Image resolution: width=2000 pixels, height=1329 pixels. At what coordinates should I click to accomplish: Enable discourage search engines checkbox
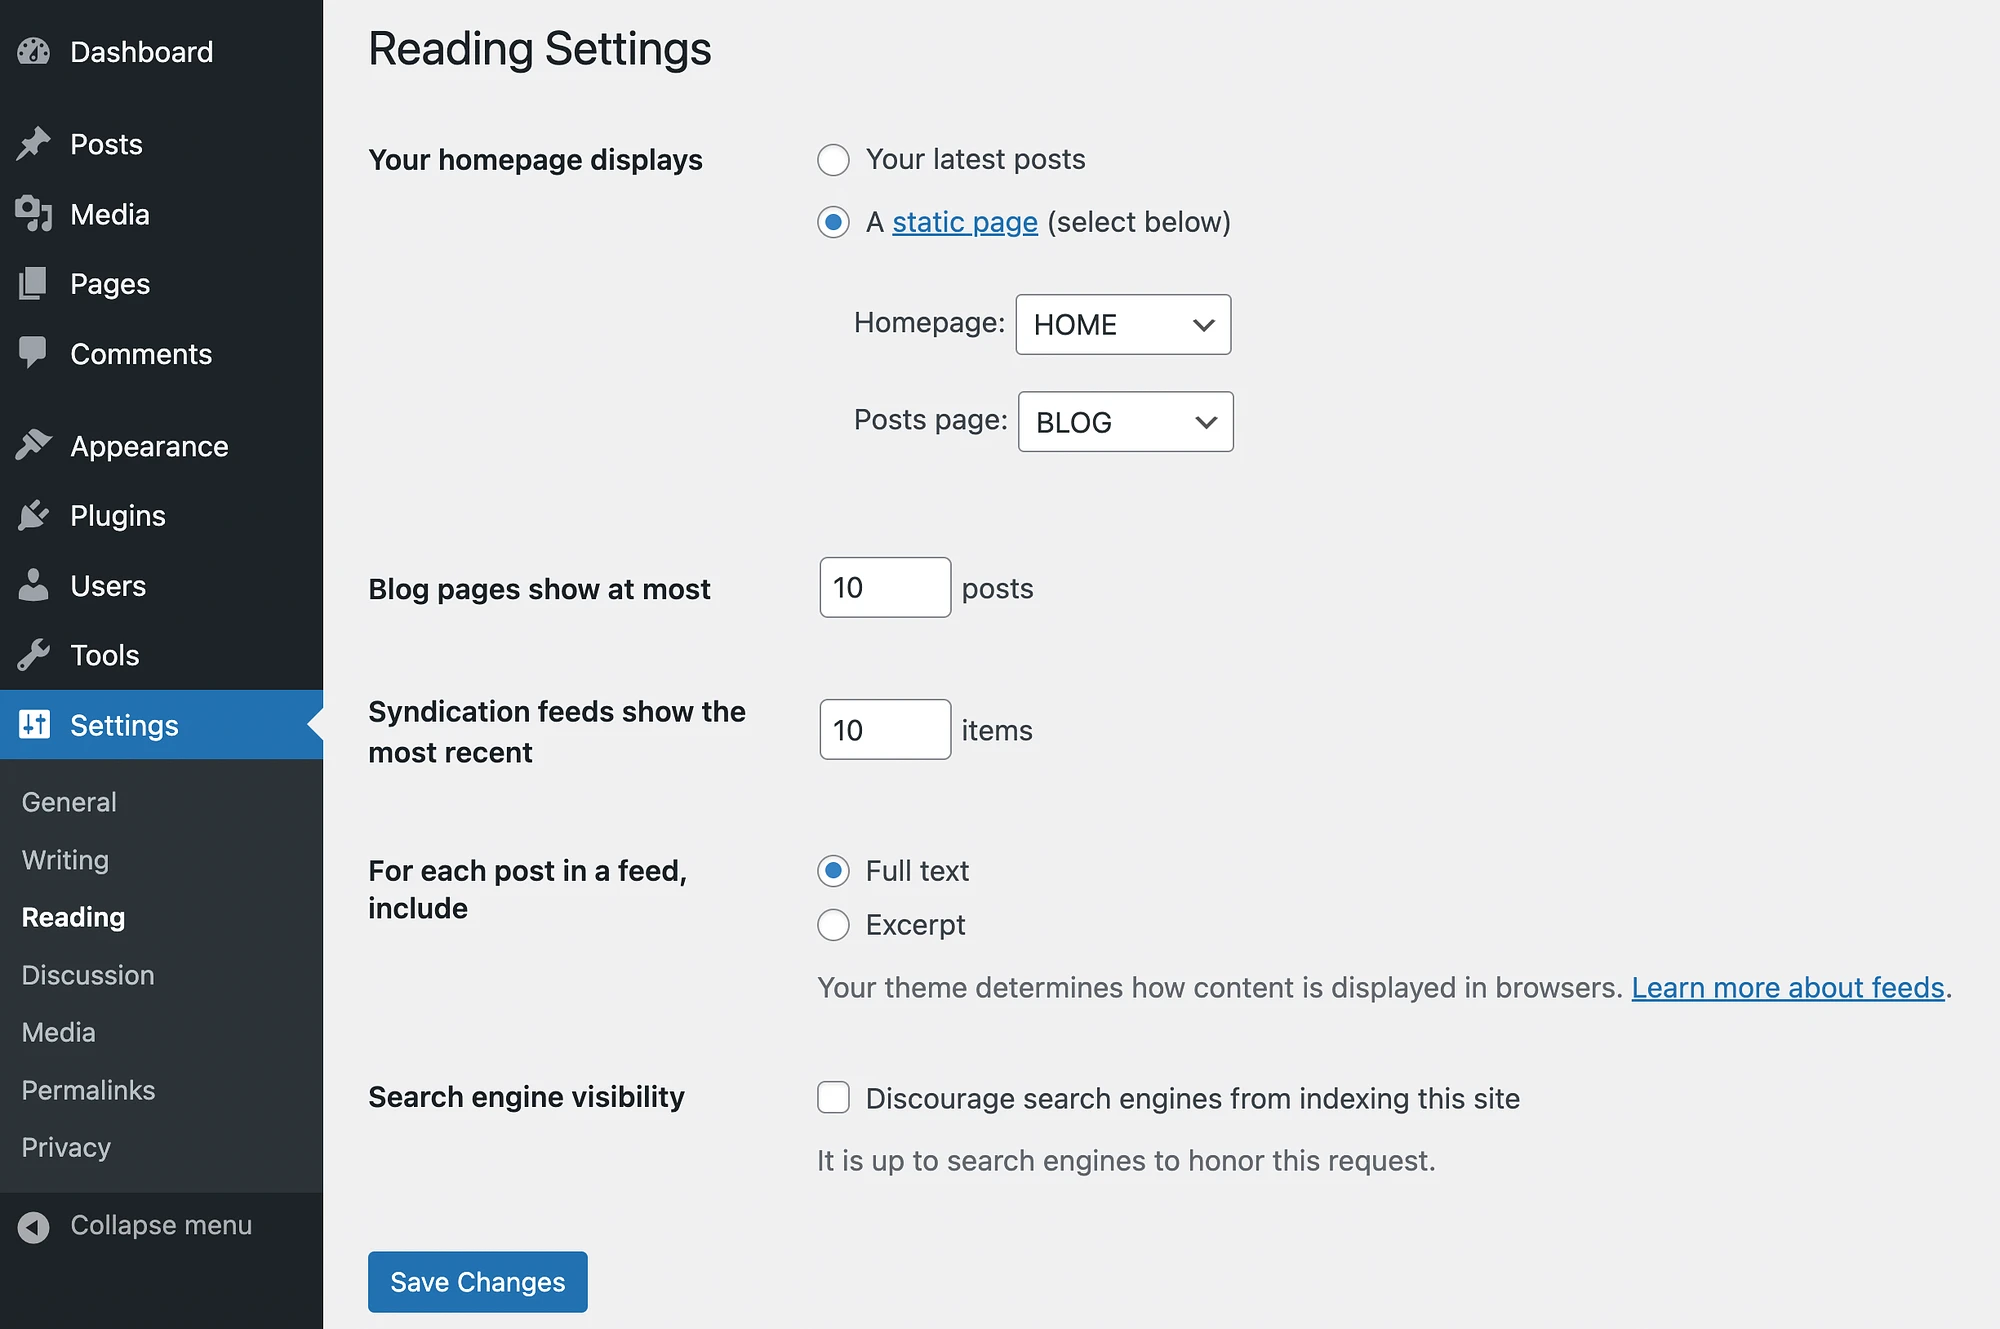point(833,1098)
